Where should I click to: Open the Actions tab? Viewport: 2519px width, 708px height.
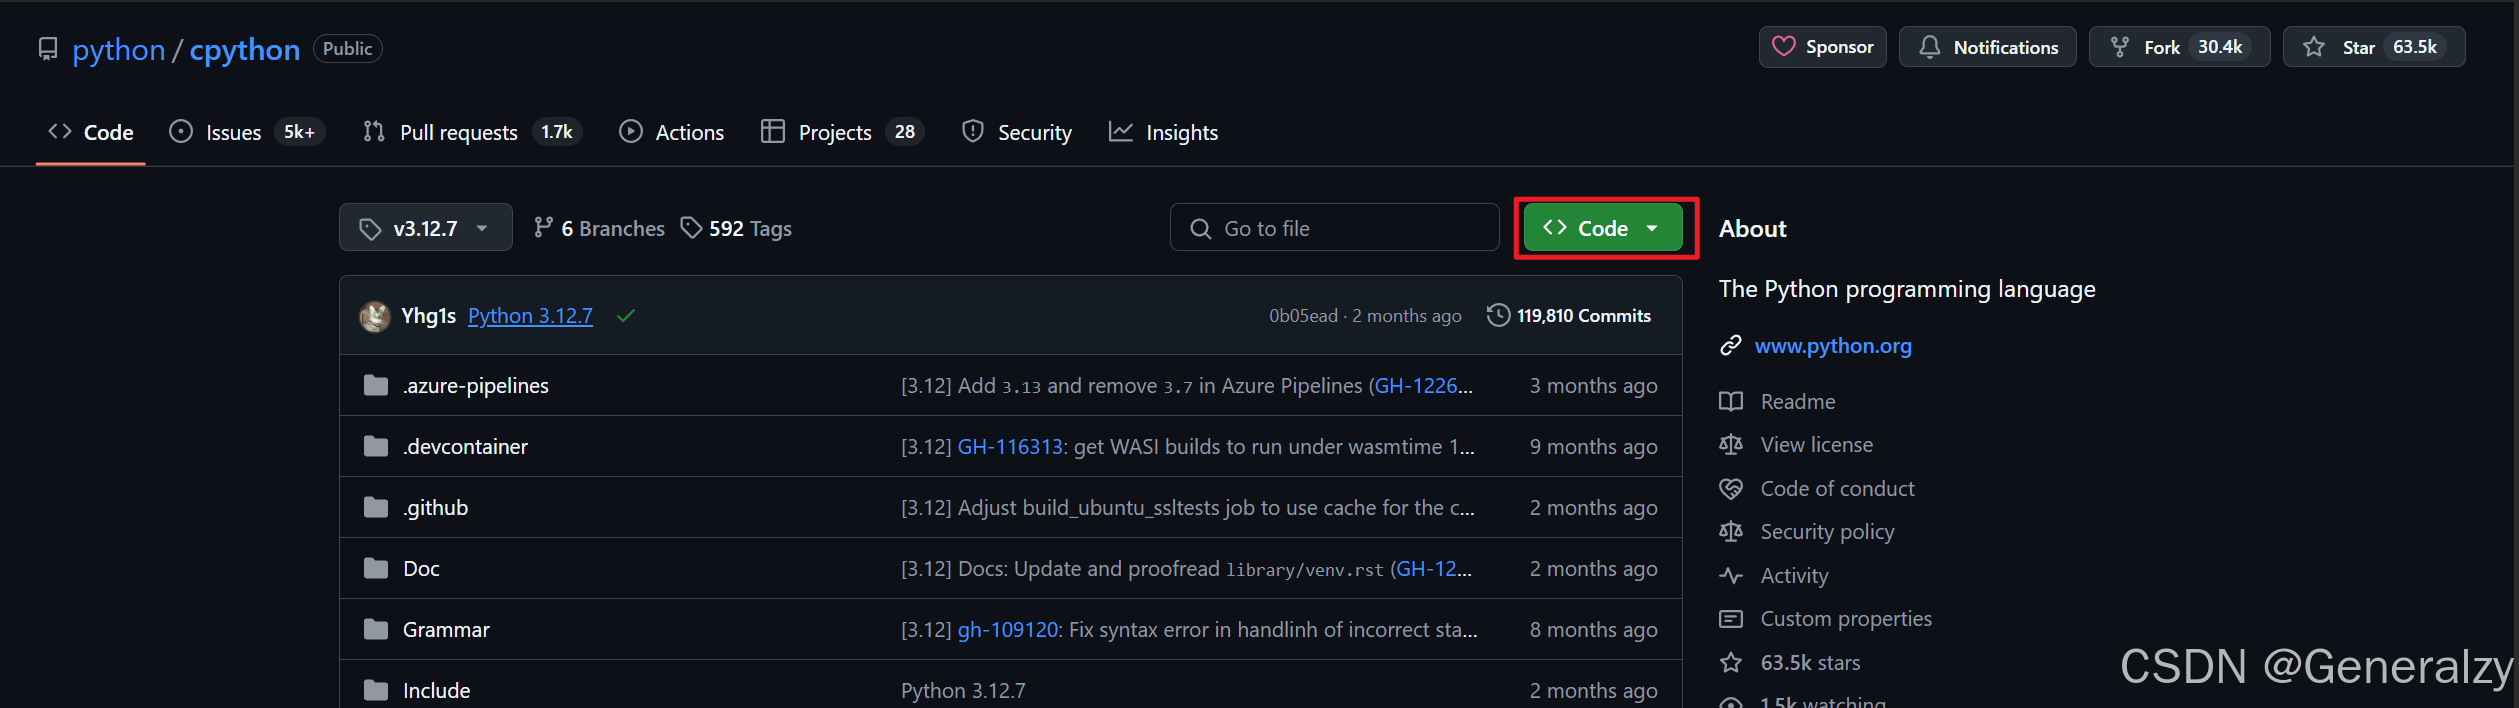671,132
